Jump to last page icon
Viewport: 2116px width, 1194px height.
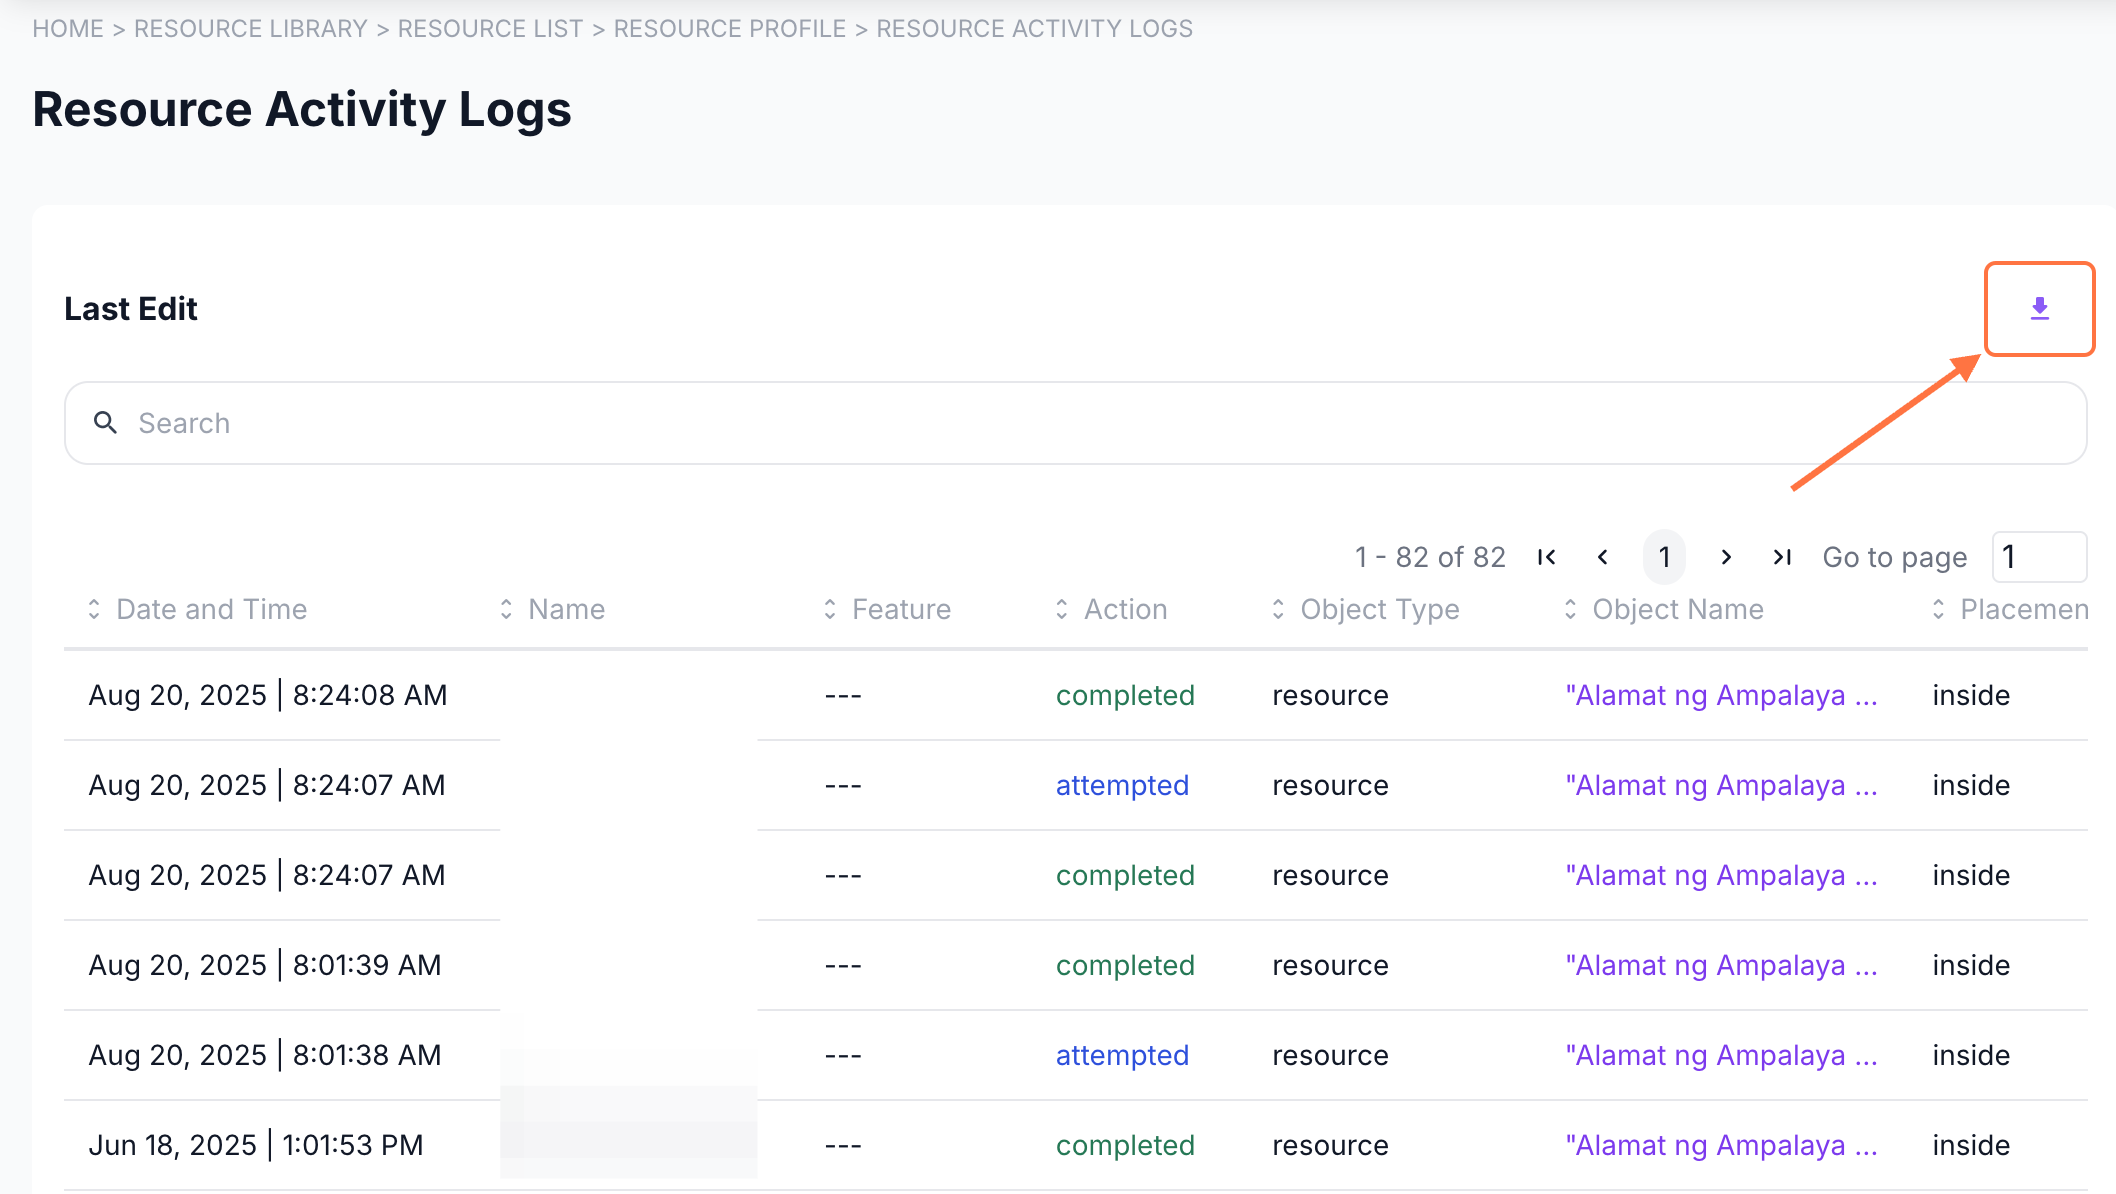point(1782,557)
